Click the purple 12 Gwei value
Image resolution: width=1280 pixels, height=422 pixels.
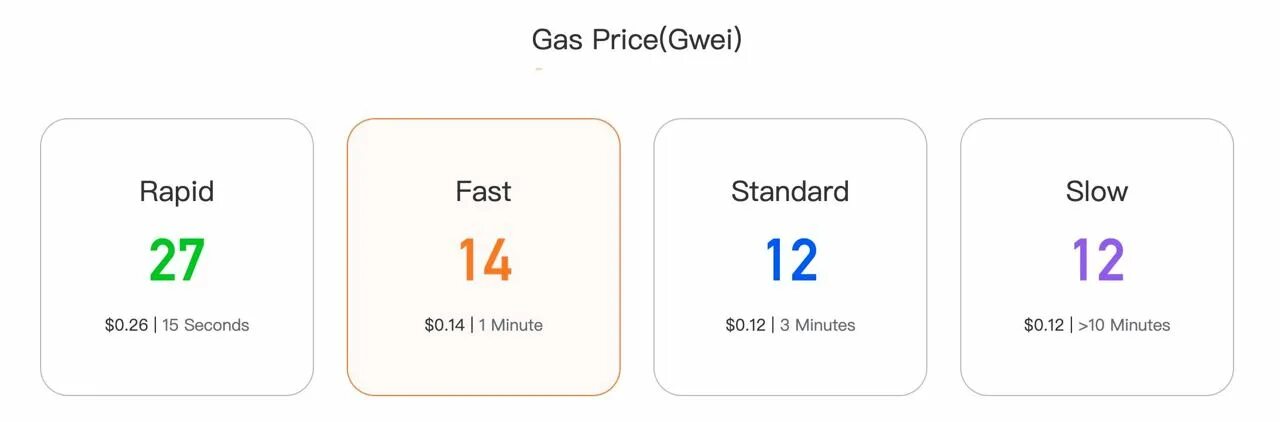[1098, 260]
